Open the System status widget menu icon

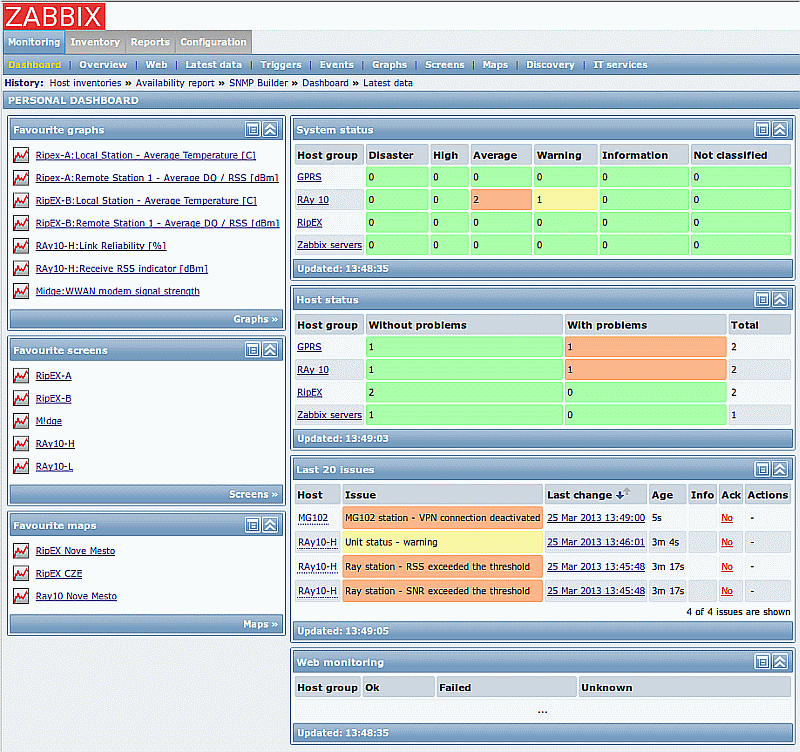(762, 130)
